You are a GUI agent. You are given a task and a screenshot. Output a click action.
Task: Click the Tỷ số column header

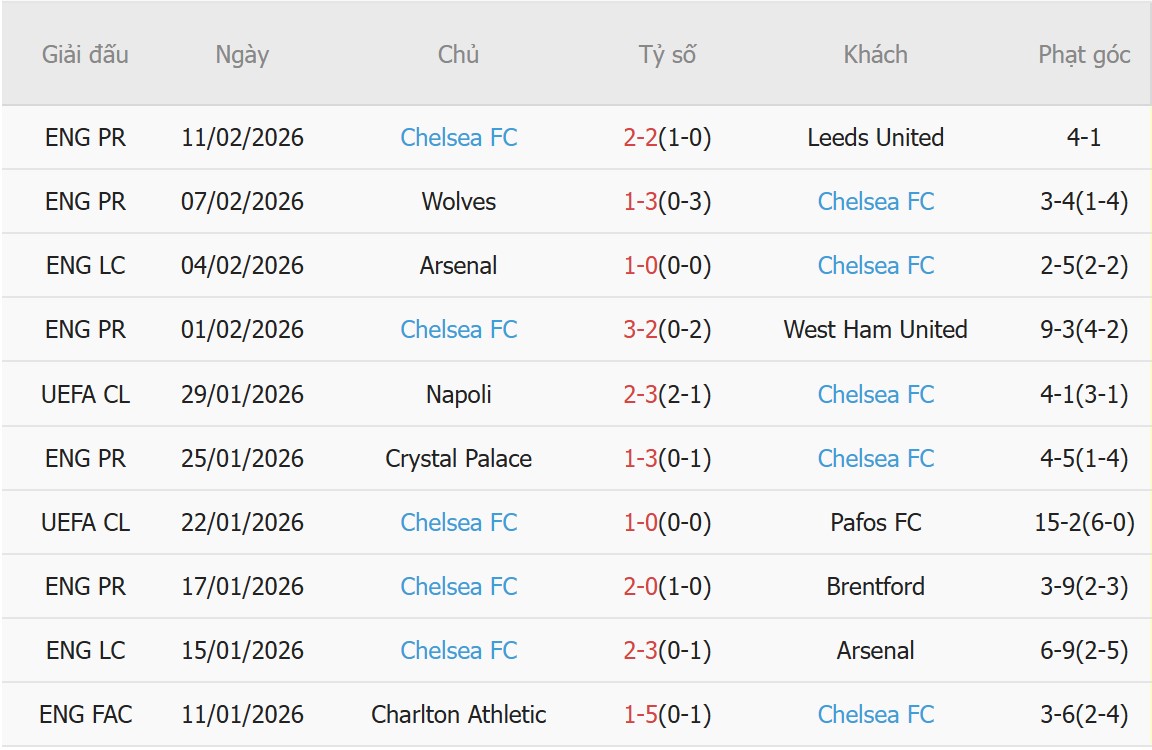point(667,55)
